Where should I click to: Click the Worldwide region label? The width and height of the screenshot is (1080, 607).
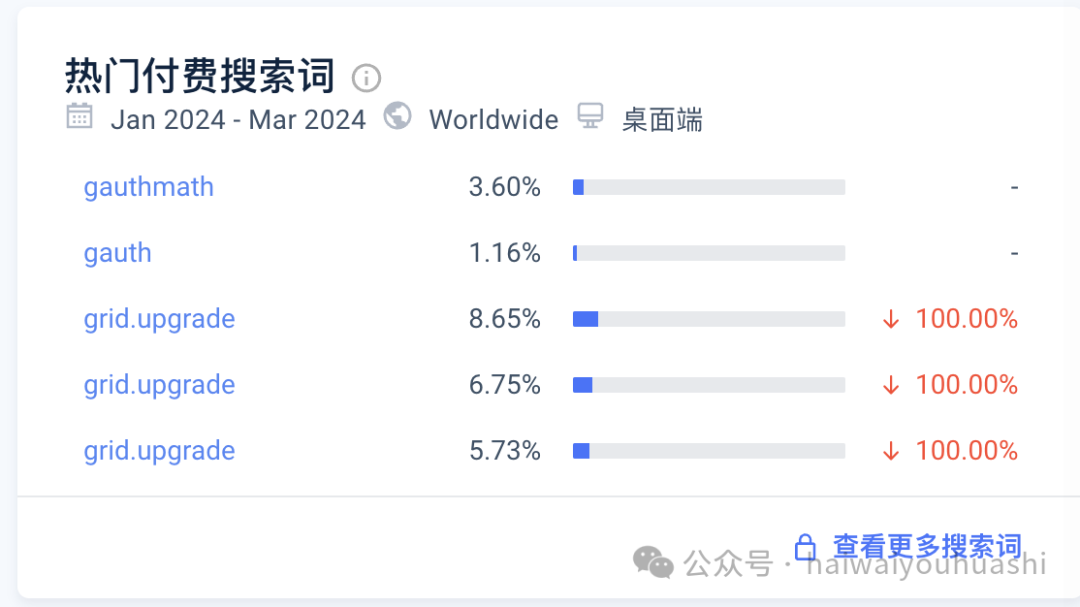[493, 120]
